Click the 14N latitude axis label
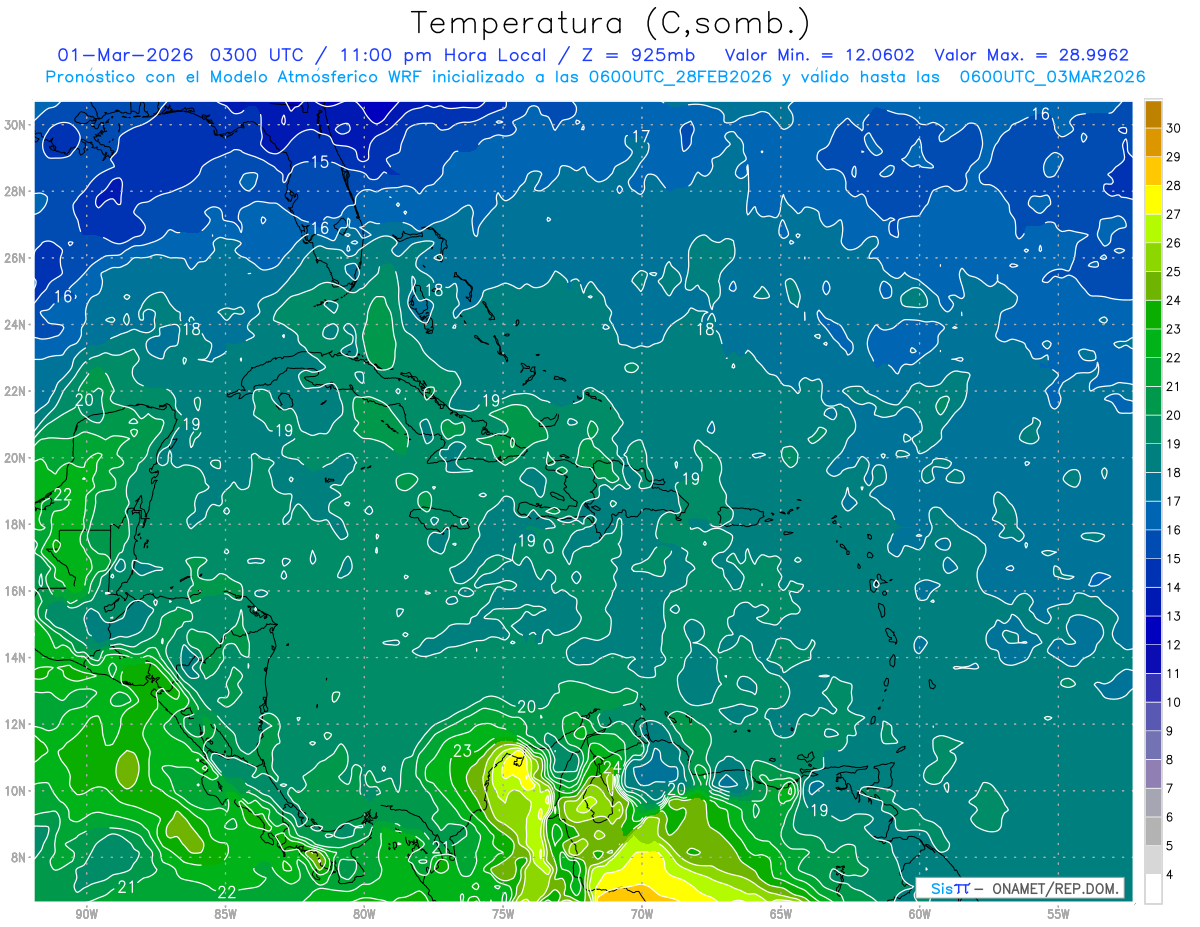Screen dimensions: 1200x927 coord(16,657)
